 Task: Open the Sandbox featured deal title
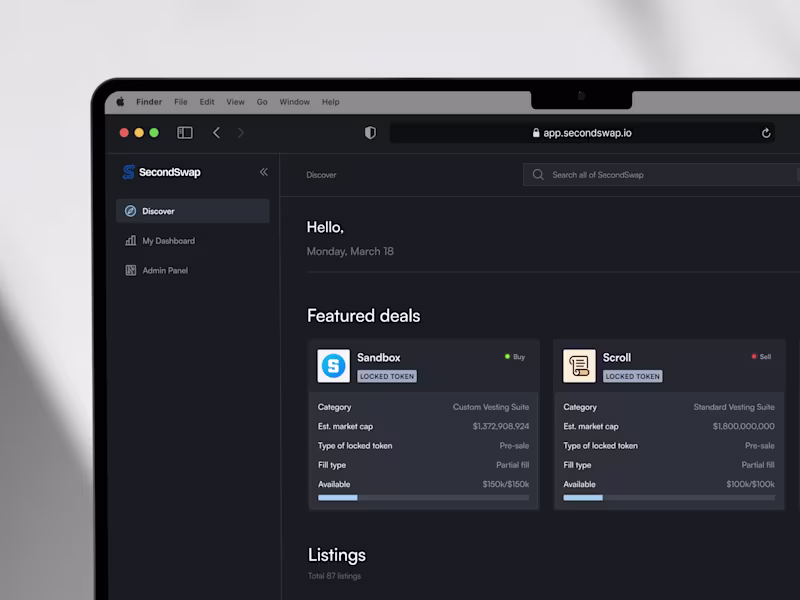tap(379, 358)
